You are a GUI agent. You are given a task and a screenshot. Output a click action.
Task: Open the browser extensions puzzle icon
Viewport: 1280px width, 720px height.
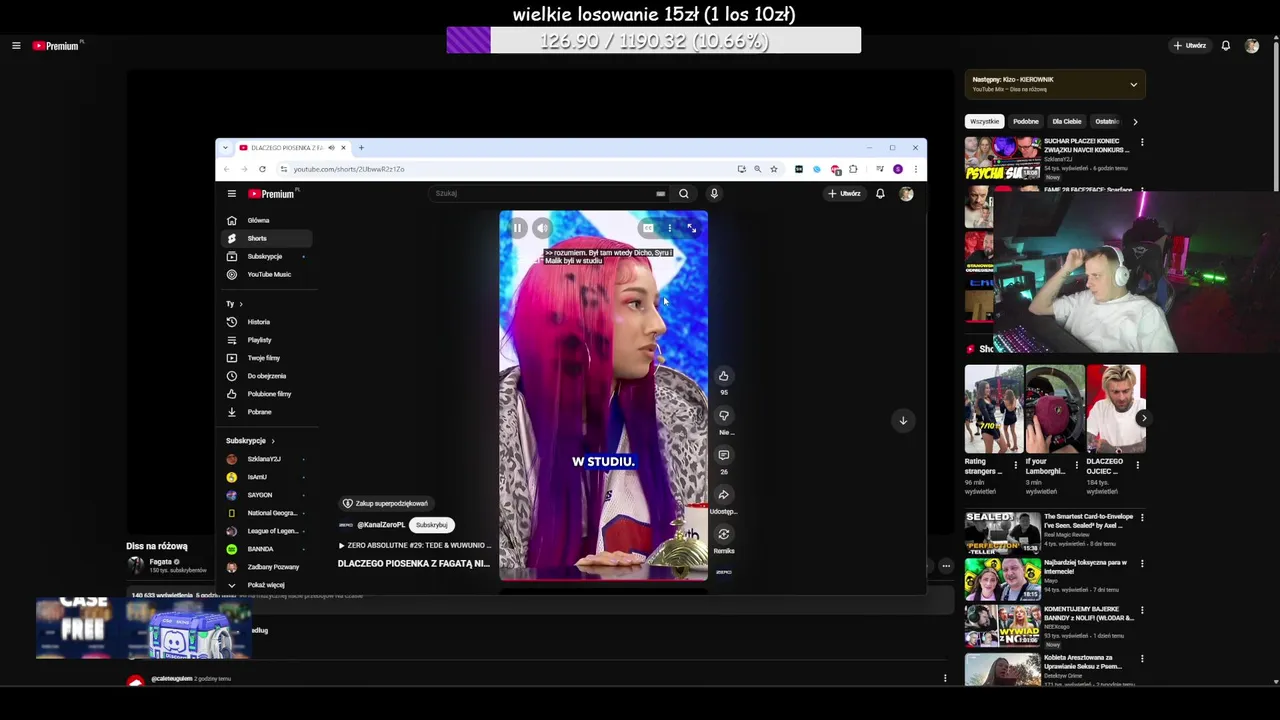[x=853, y=169]
